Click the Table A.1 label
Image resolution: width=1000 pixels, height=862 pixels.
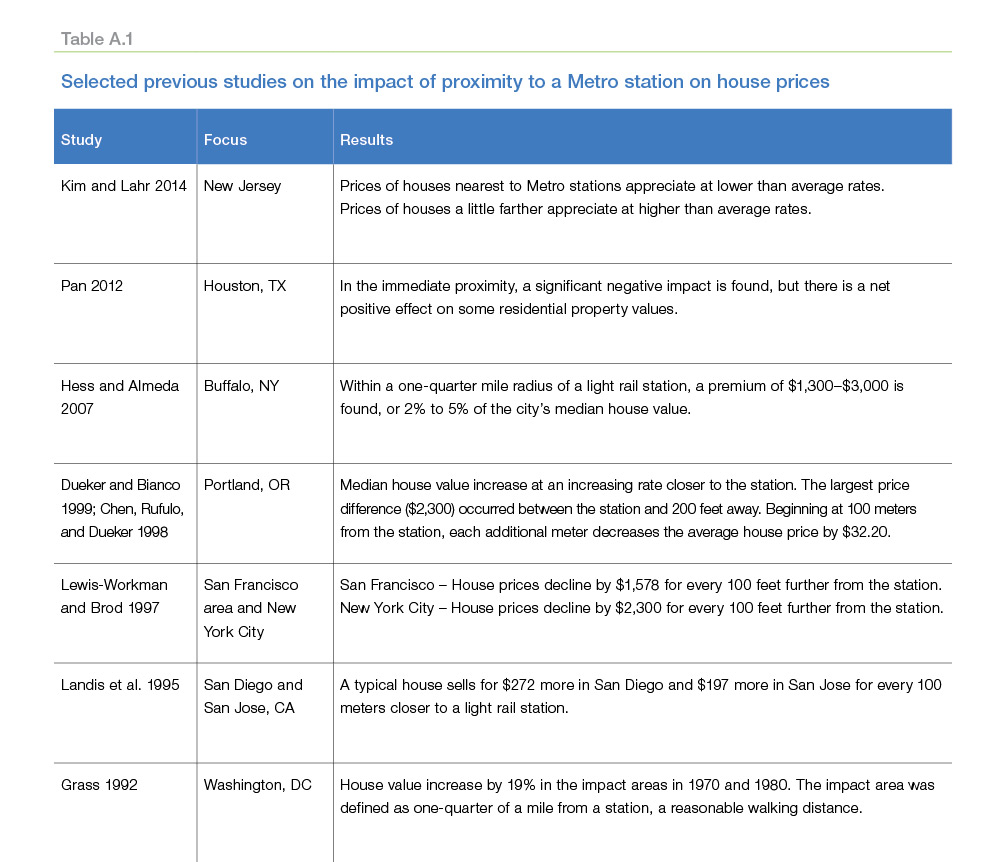[97, 39]
